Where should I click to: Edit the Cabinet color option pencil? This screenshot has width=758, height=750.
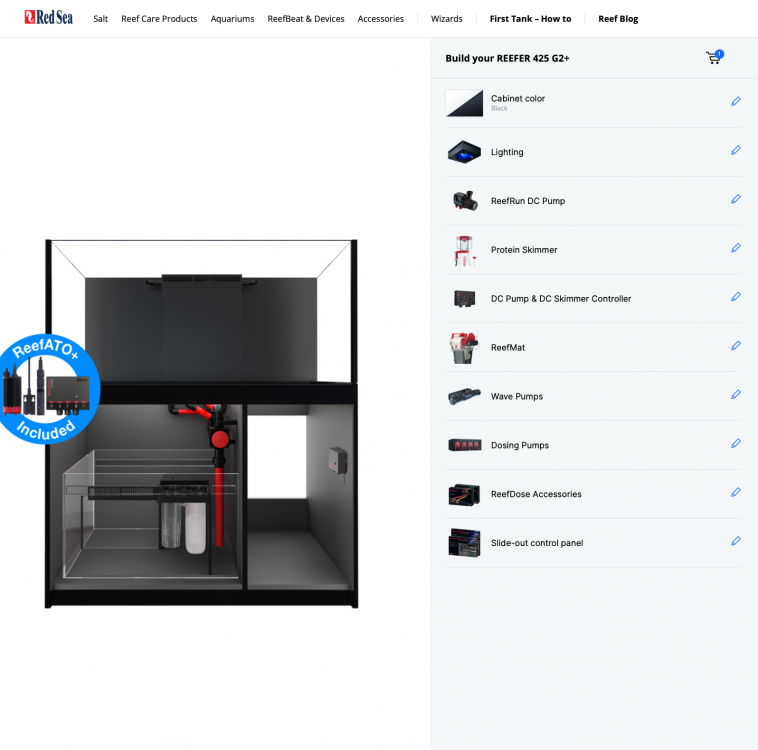pyautogui.click(x=735, y=102)
